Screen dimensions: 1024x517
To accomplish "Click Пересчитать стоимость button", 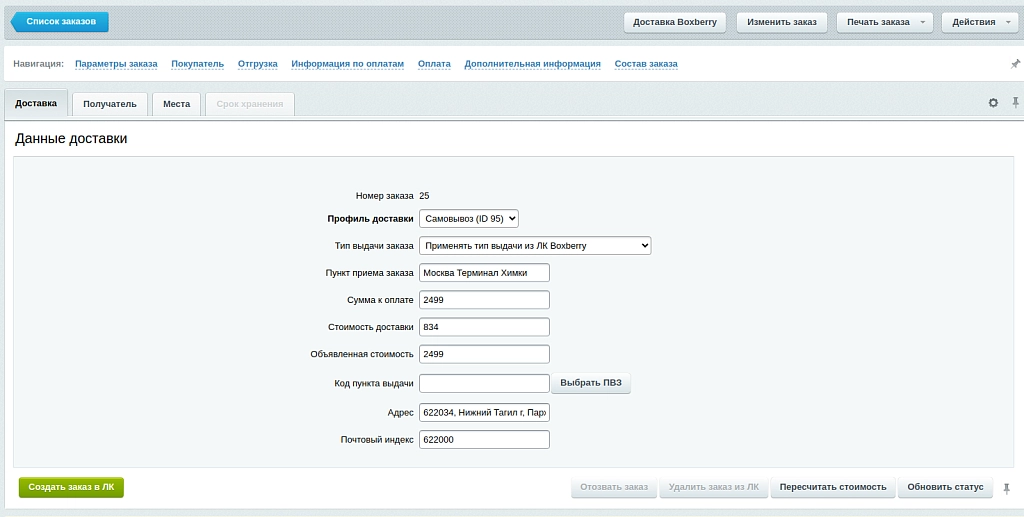I will [x=833, y=487].
